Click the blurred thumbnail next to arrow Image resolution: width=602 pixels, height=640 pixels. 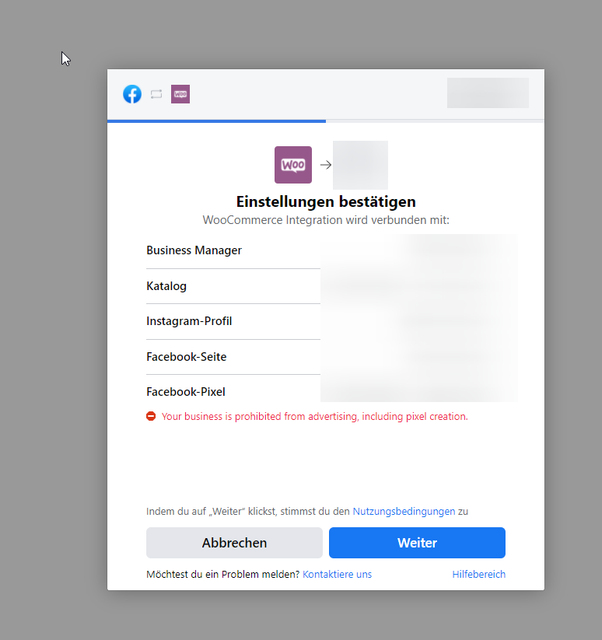pyautogui.click(x=360, y=165)
